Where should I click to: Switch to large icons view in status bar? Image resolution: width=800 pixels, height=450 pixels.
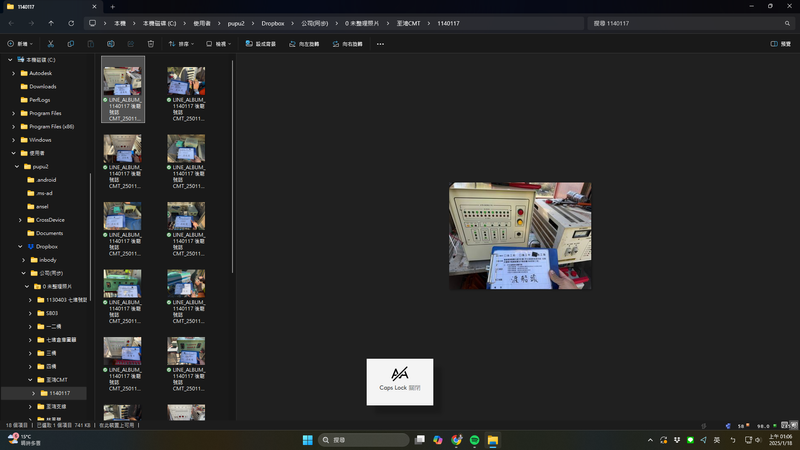(793, 425)
